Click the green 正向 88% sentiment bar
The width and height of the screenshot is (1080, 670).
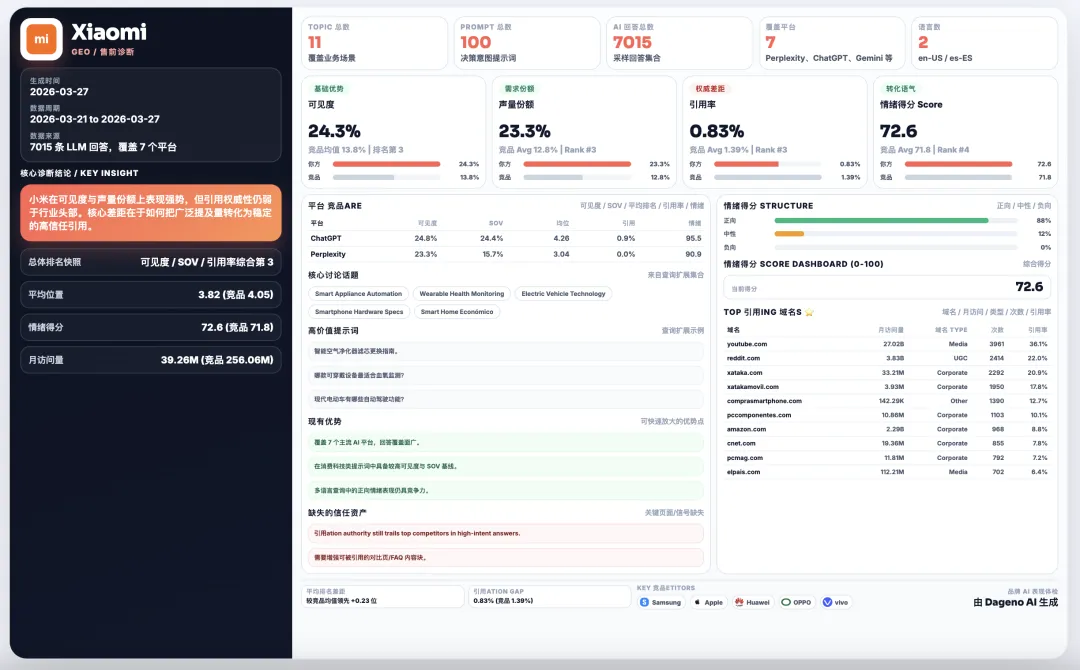pyautogui.click(x=881, y=220)
